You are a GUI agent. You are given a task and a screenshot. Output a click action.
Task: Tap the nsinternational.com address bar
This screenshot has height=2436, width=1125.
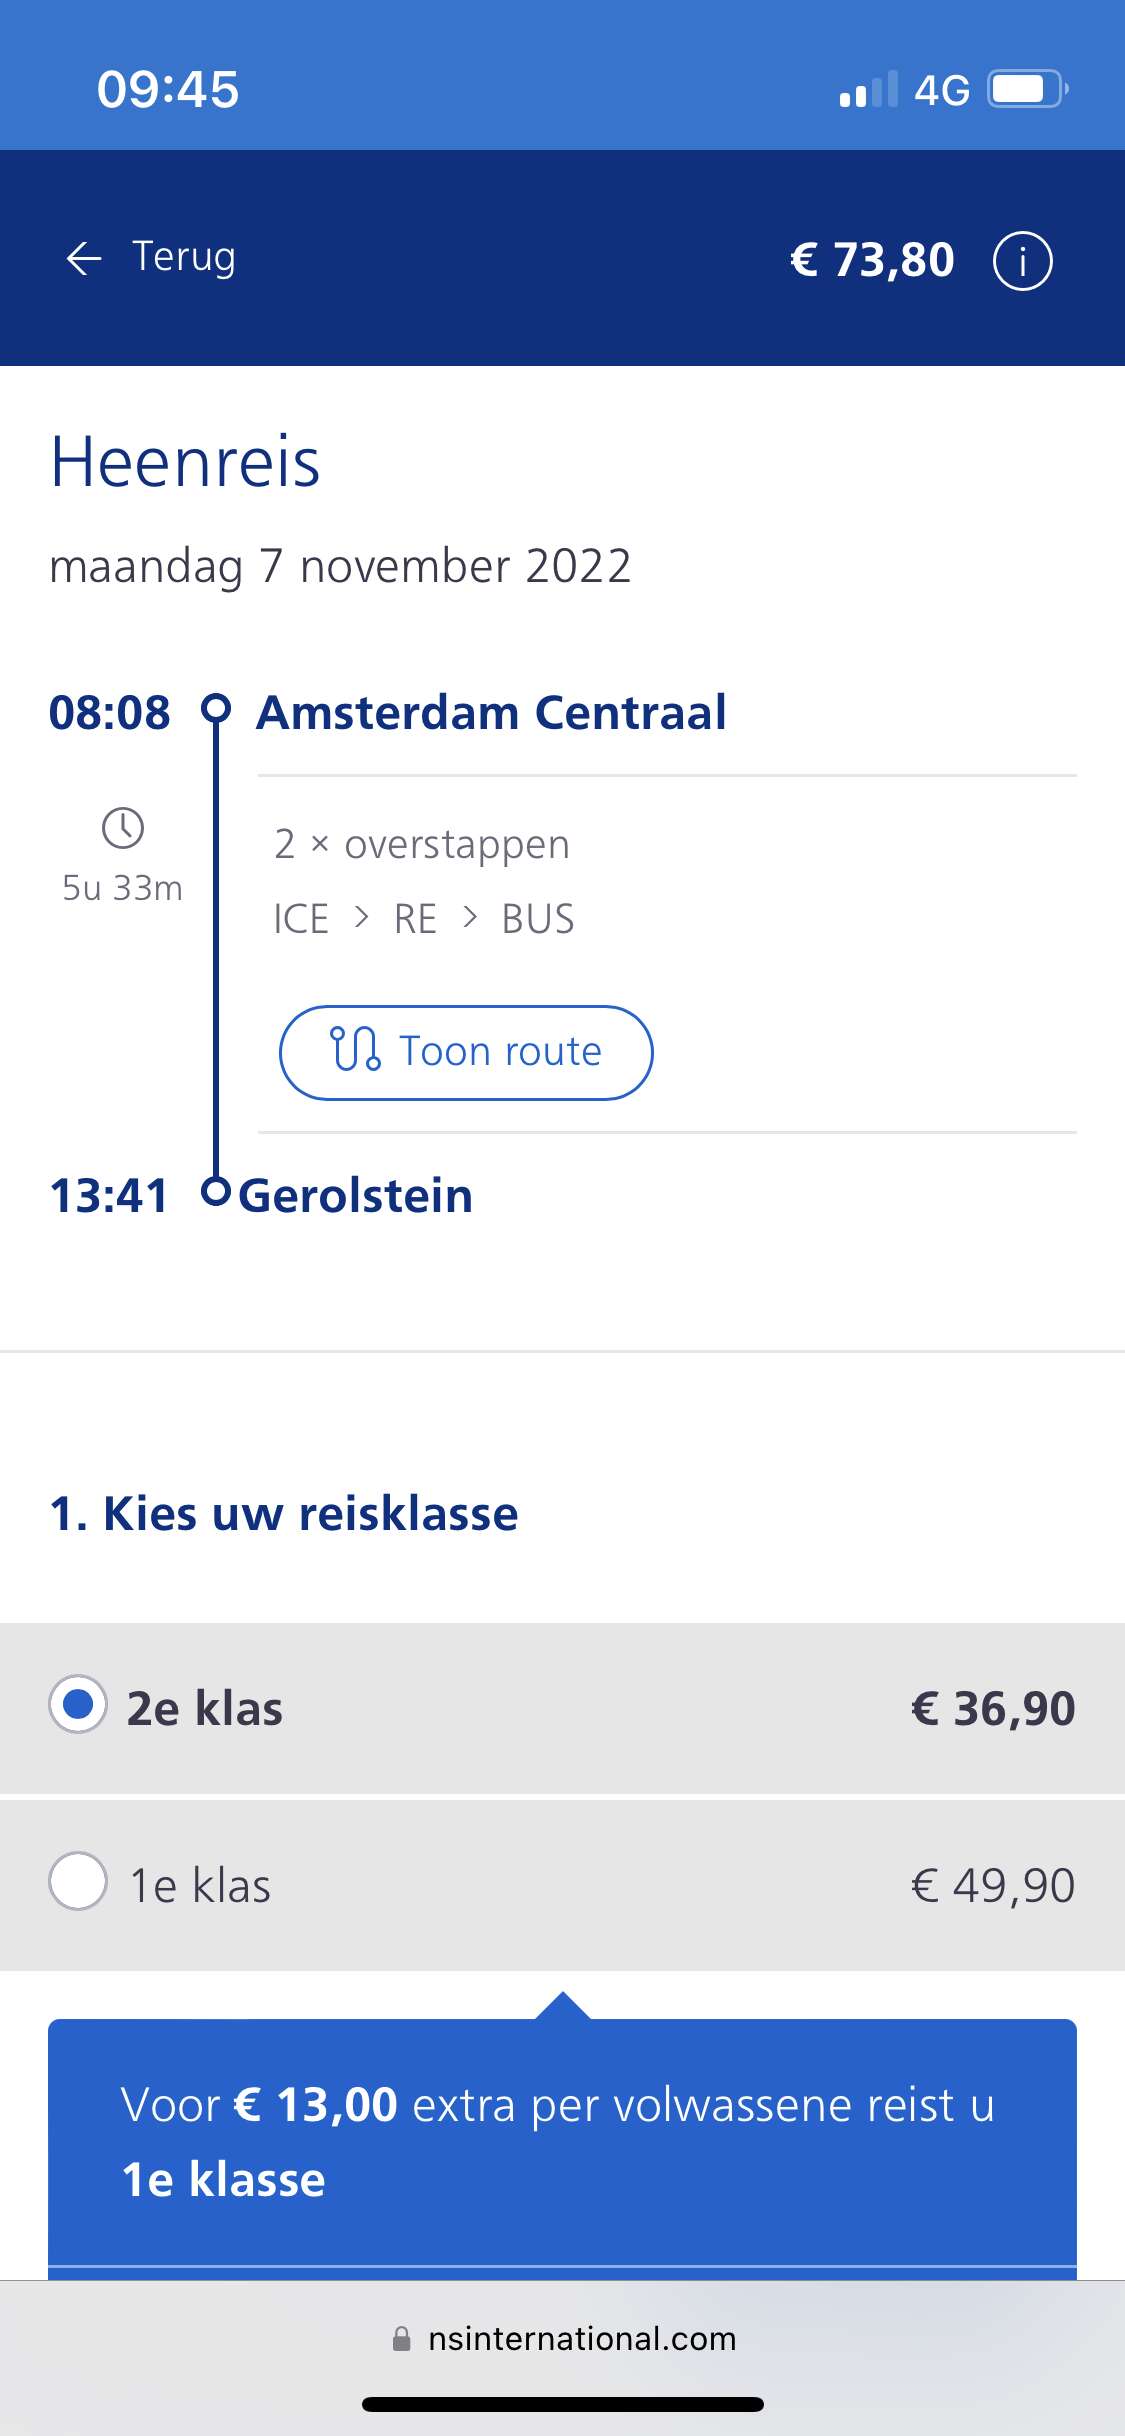(x=580, y=2339)
